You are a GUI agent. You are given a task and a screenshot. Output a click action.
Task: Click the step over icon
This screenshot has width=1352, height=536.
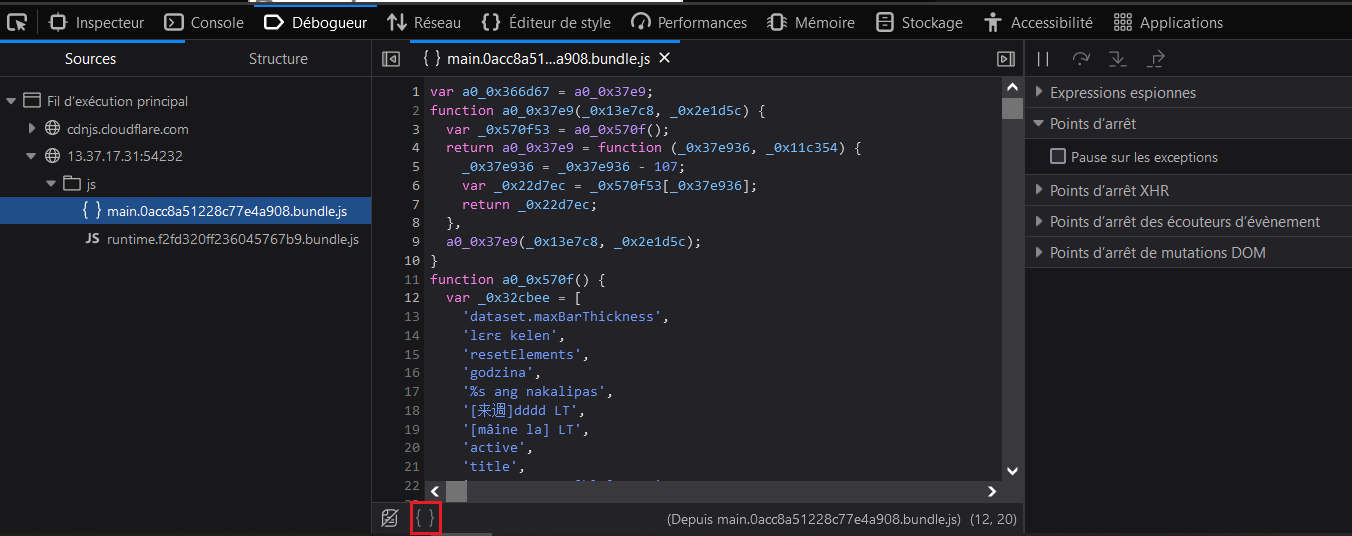1081,59
